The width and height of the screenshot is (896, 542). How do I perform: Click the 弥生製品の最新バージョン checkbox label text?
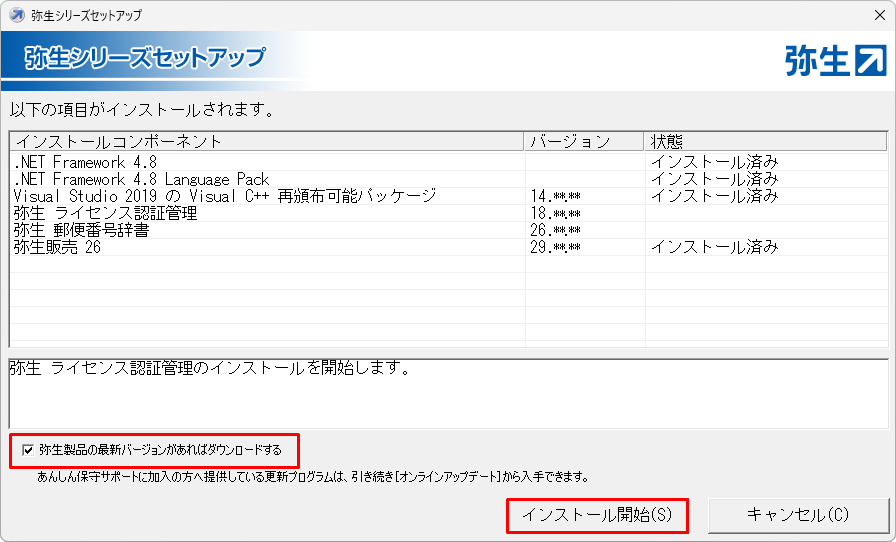(160, 450)
